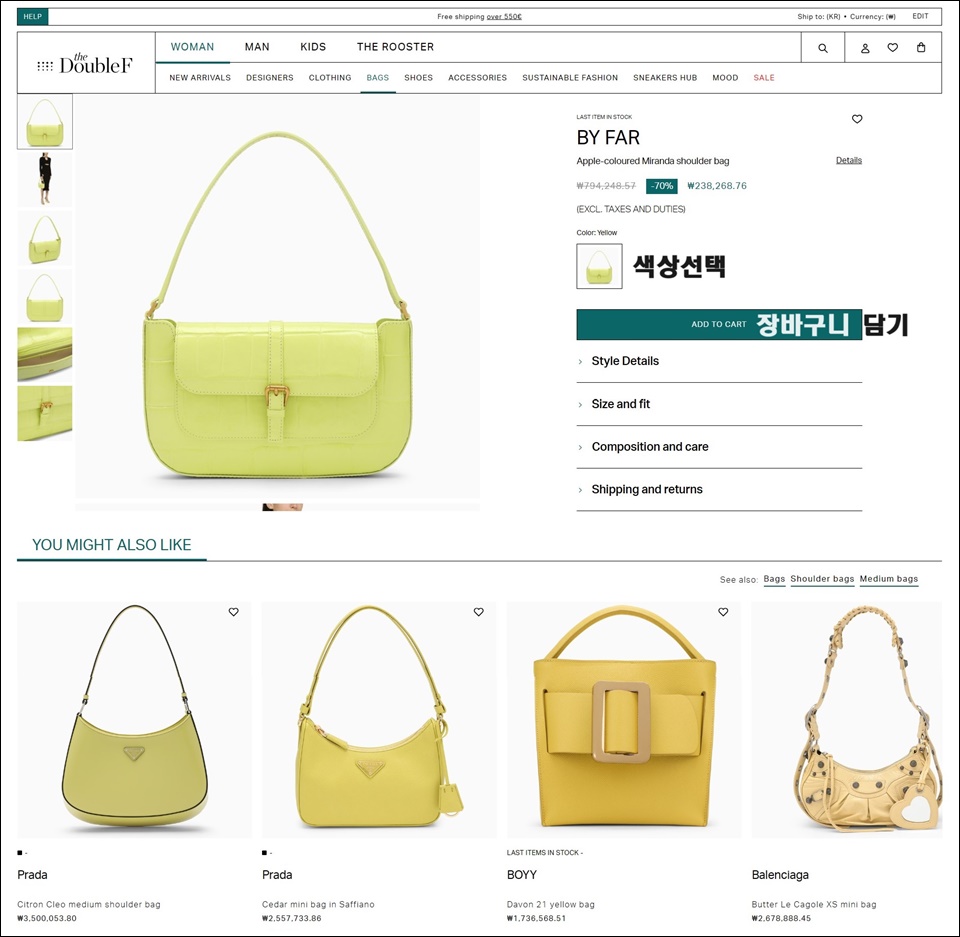Select the buckle close-up thumbnail
960x937 pixels.
point(45,413)
